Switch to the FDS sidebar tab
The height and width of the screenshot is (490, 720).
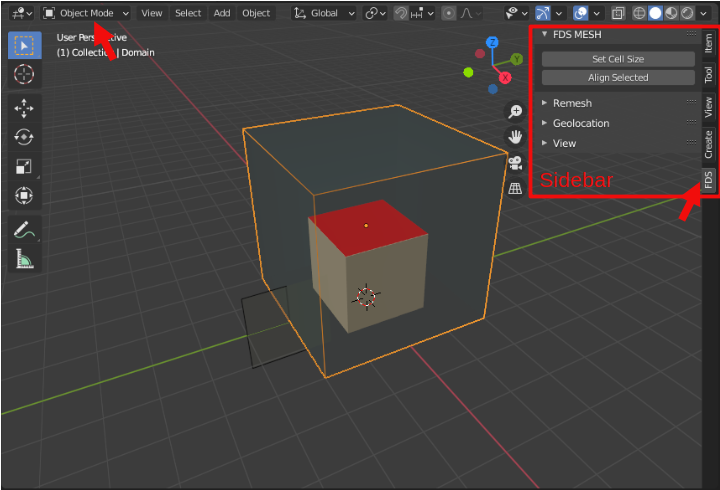(x=709, y=180)
